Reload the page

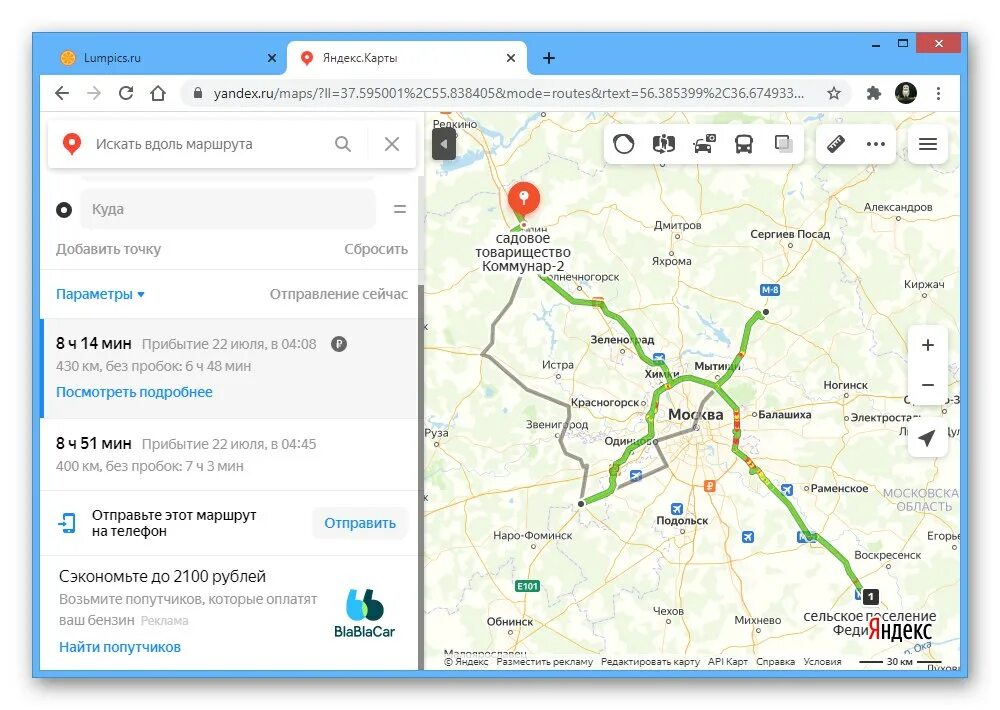(x=126, y=93)
